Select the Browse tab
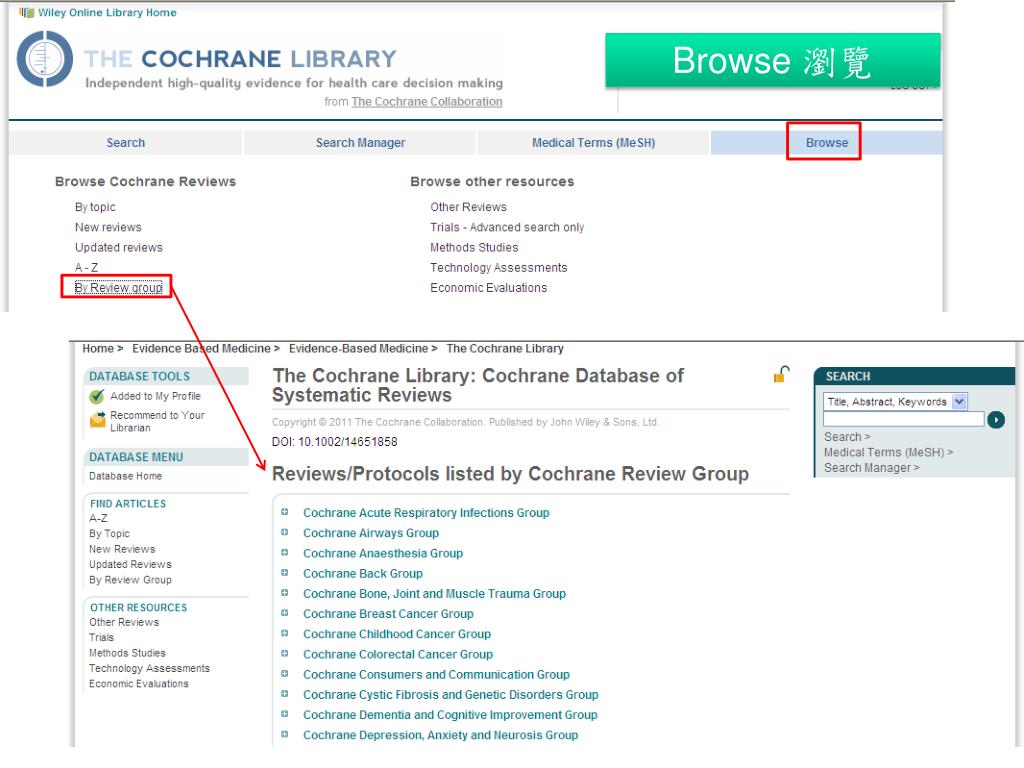This screenshot has height=768, width=1024. pyautogui.click(x=827, y=143)
